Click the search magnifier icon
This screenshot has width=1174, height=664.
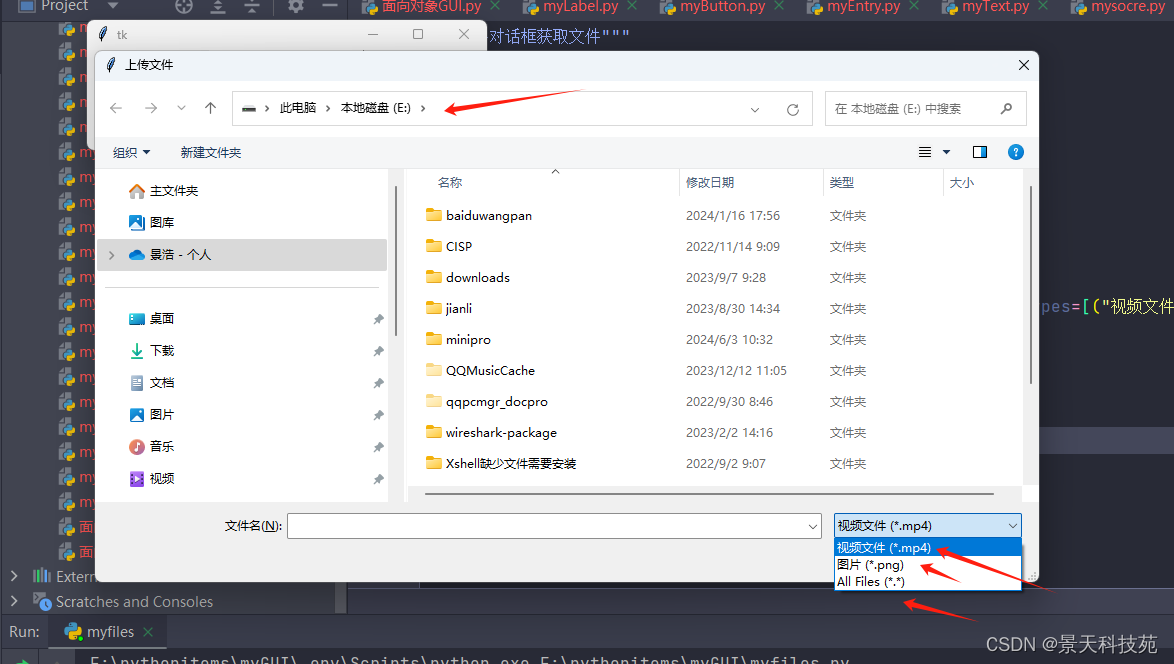pos(1006,109)
